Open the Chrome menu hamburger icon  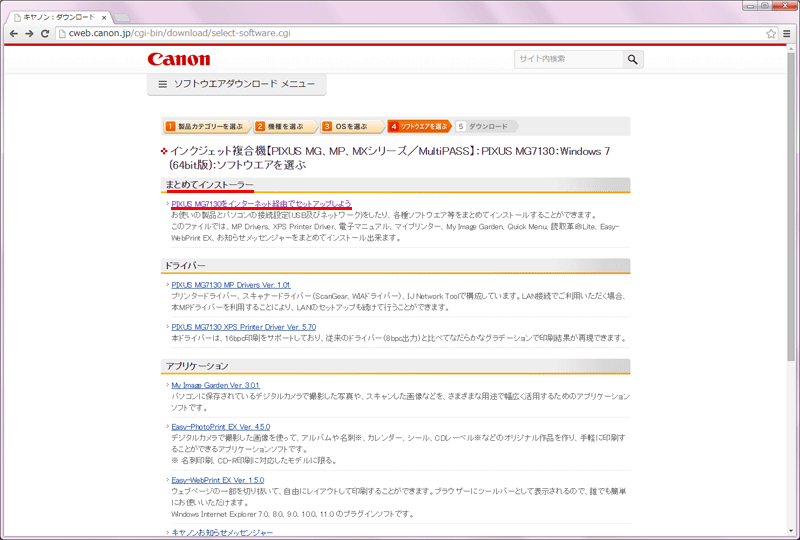pyautogui.click(x=787, y=34)
